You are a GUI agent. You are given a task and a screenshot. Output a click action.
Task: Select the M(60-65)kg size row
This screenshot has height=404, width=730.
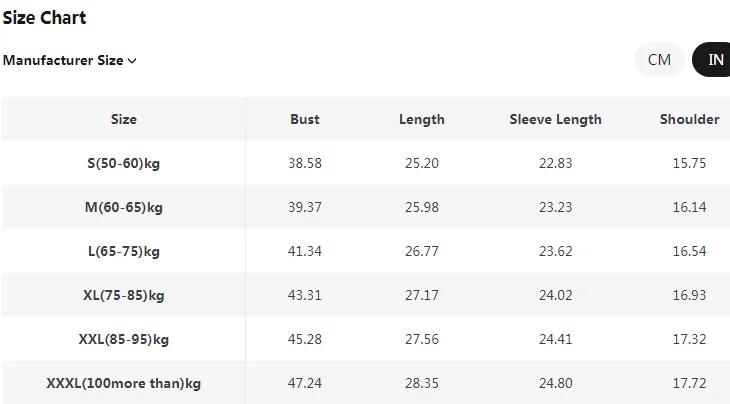[x=366, y=207]
